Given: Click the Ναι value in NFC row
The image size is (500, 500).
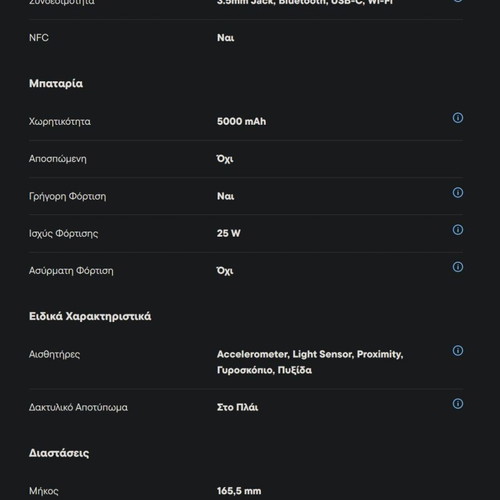Looking at the screenshot, I should tap(225, 38).
